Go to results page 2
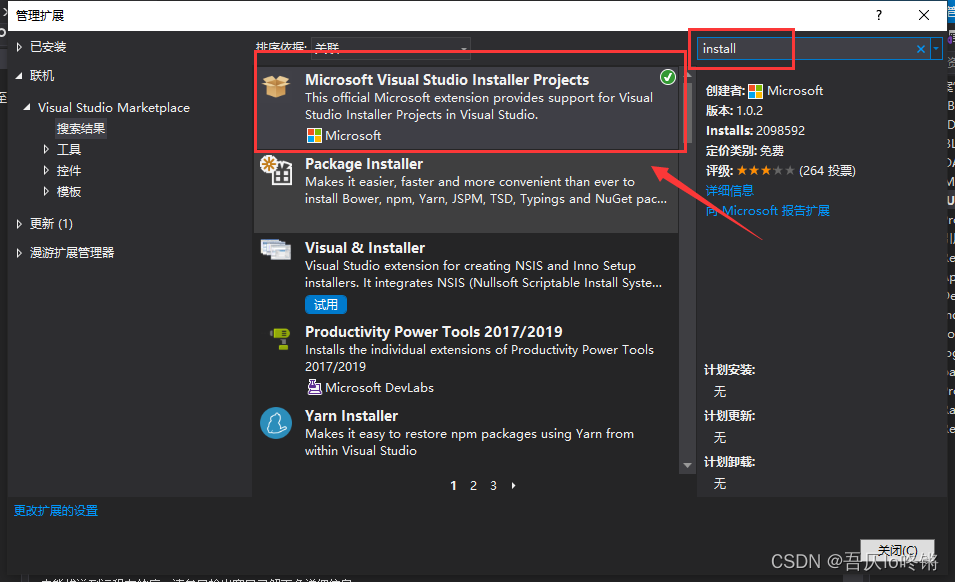 point(473,486)
